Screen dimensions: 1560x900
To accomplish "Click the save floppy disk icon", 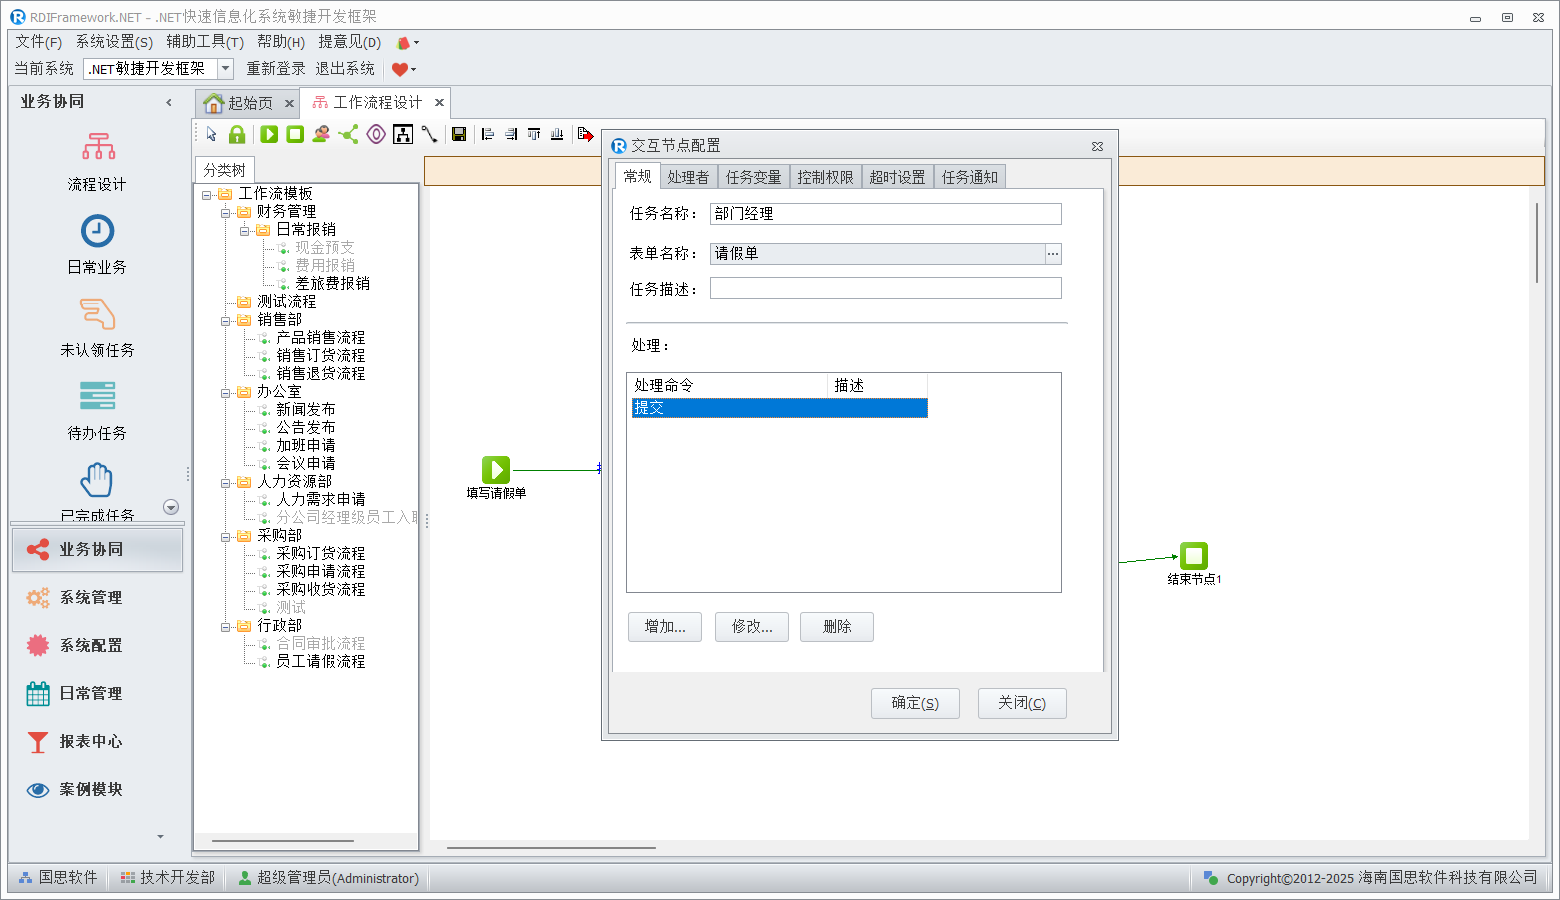I will coord(459,134).
